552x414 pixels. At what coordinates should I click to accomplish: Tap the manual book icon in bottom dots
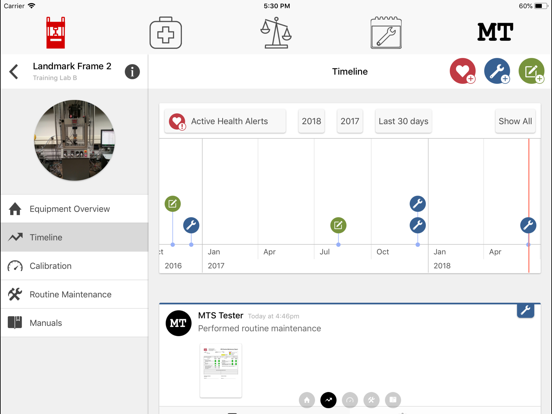(x=393, y=400)
